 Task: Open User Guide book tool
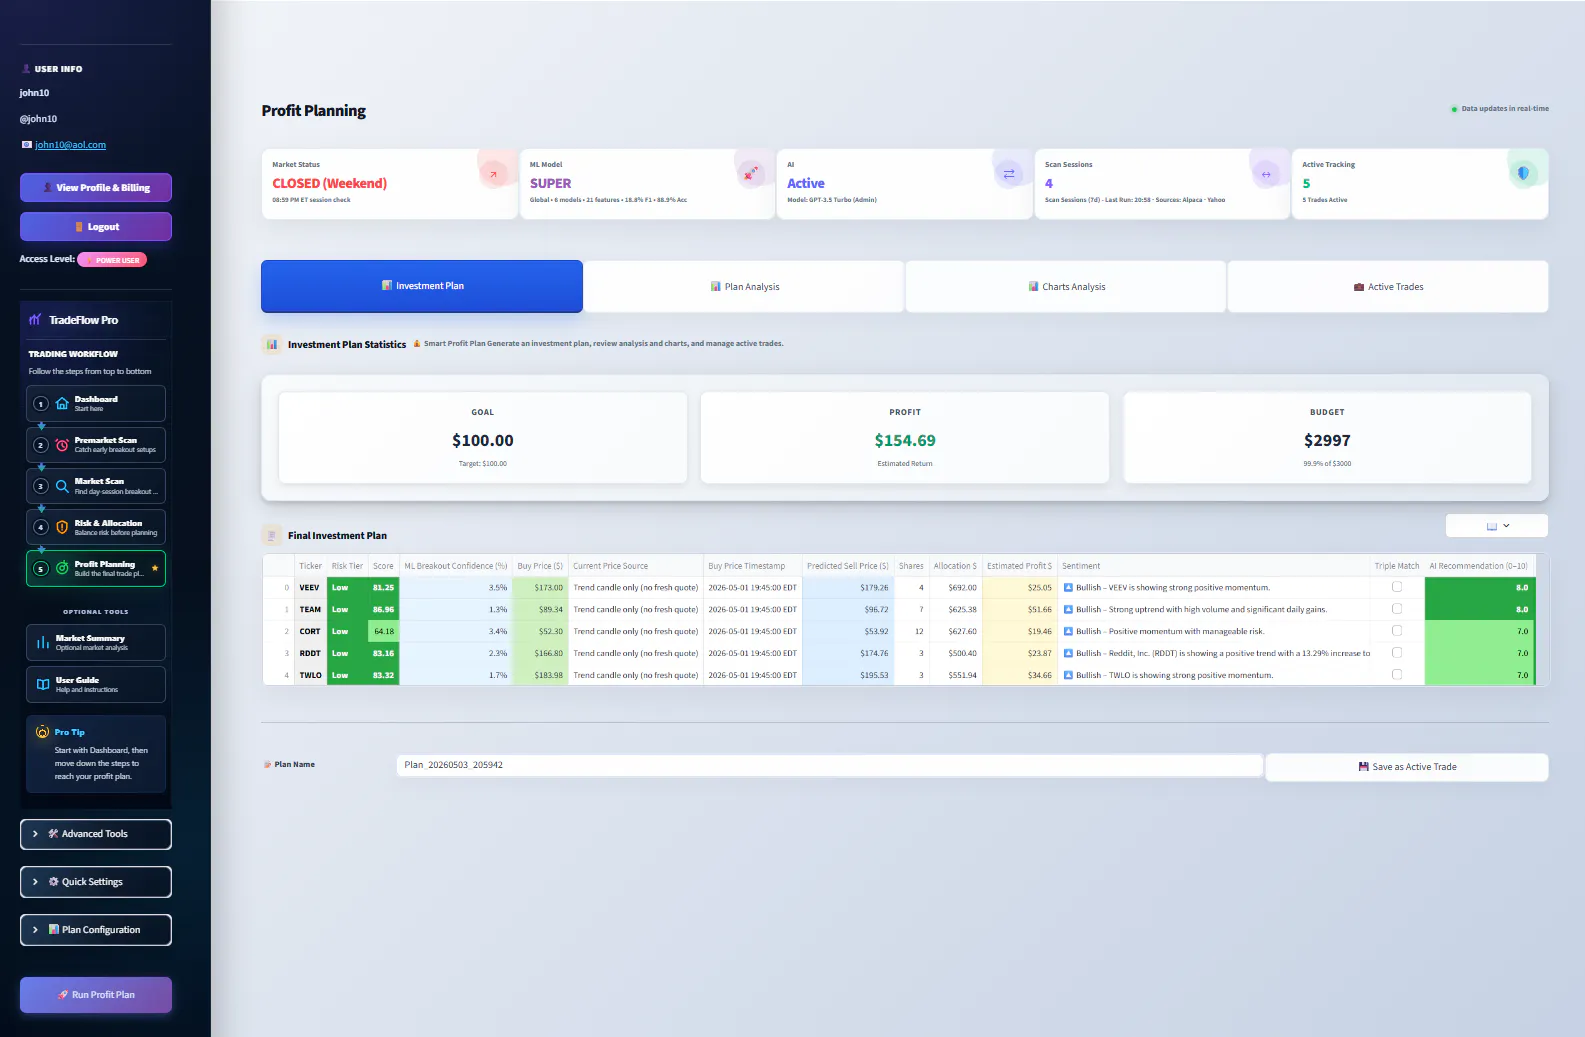point(96,684)
